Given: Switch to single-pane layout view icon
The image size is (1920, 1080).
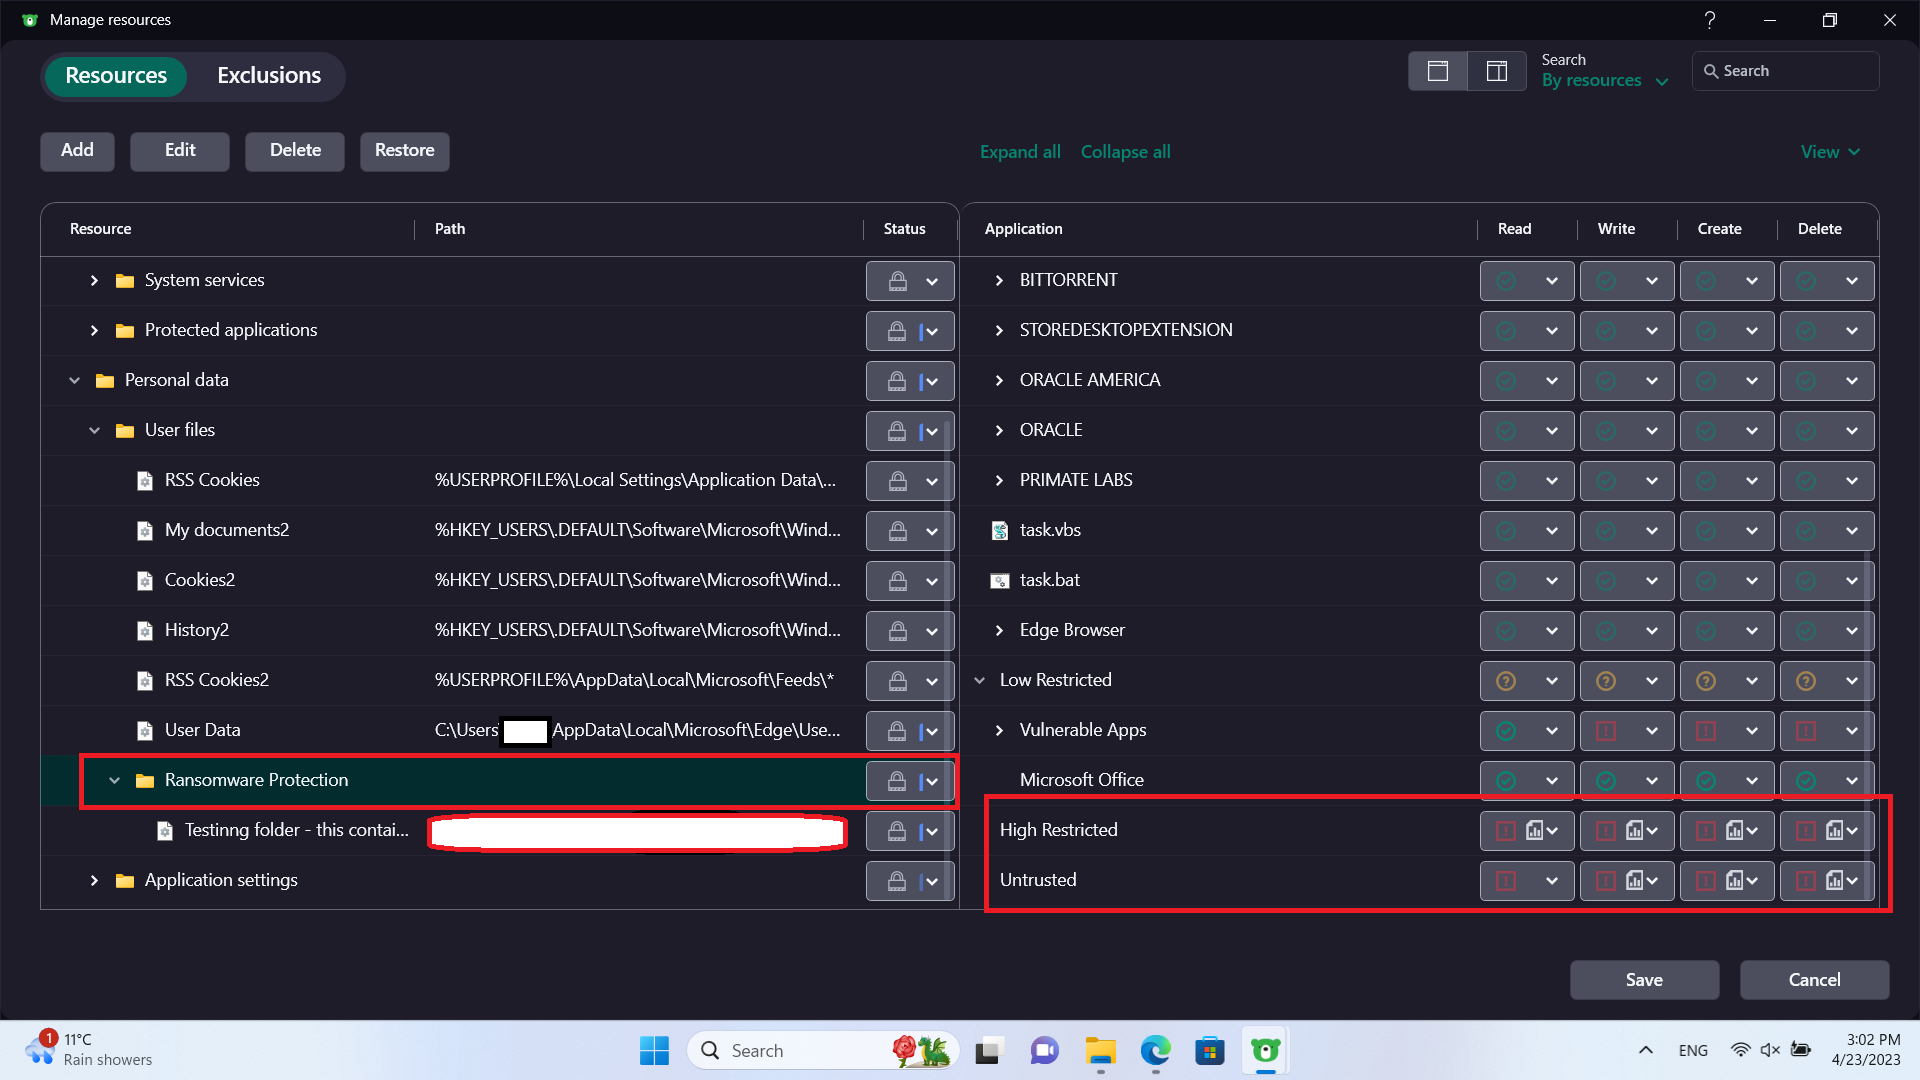Looking at the screenshot, I should coord(1437,71).
